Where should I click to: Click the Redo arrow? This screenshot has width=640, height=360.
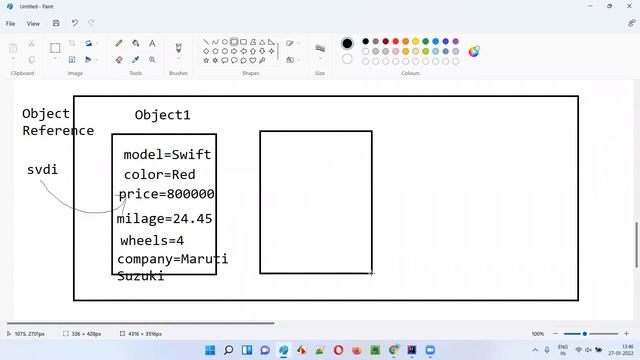[91, 23]
